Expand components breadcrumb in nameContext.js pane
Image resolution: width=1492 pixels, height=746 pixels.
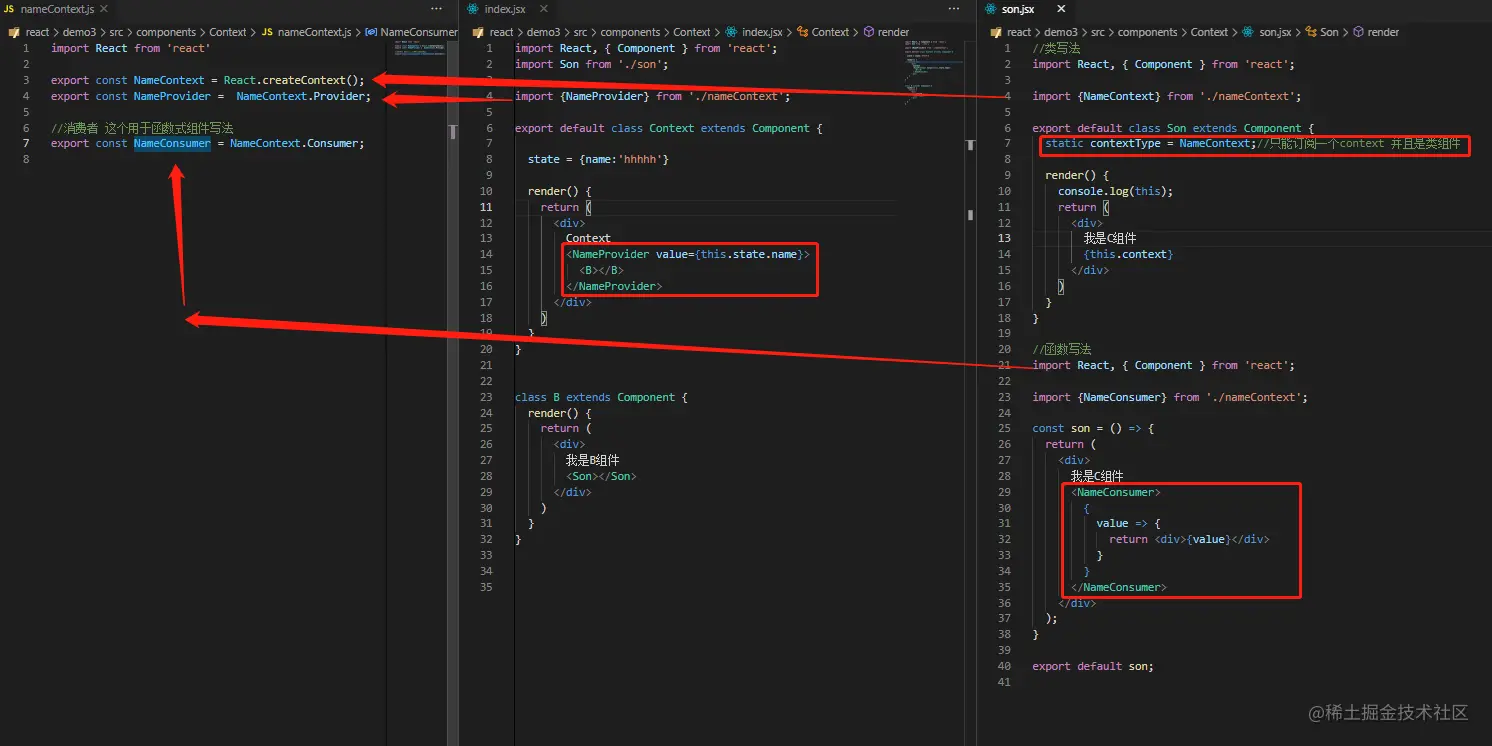(x=166, y=32)
